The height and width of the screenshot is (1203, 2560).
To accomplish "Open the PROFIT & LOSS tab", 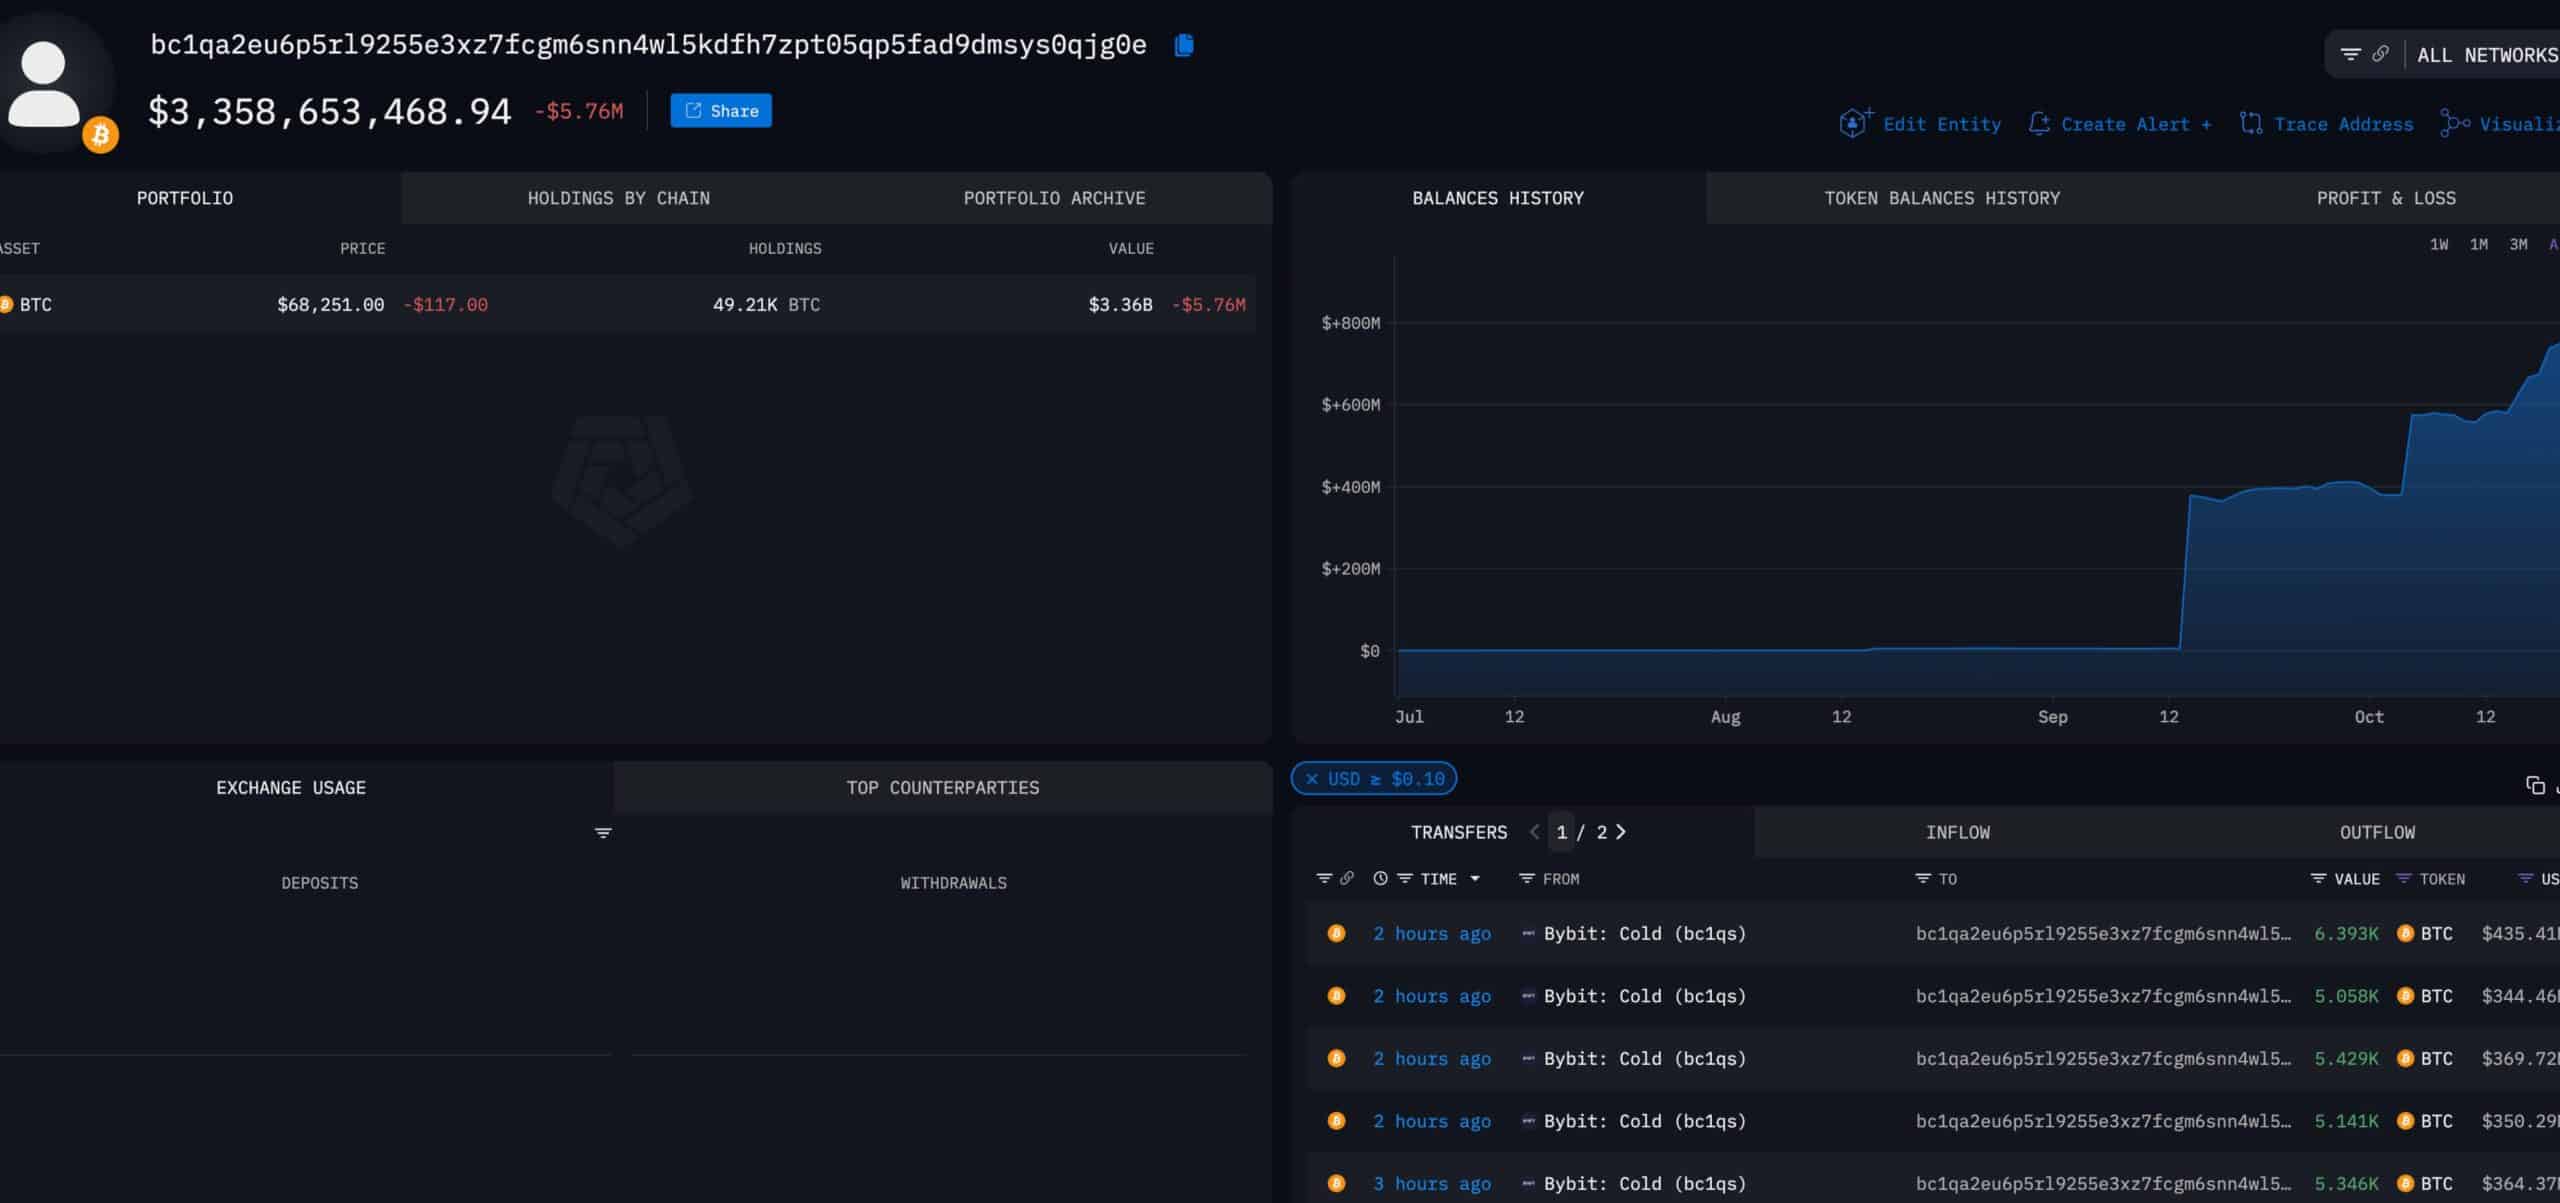I will pos(2386,198).
